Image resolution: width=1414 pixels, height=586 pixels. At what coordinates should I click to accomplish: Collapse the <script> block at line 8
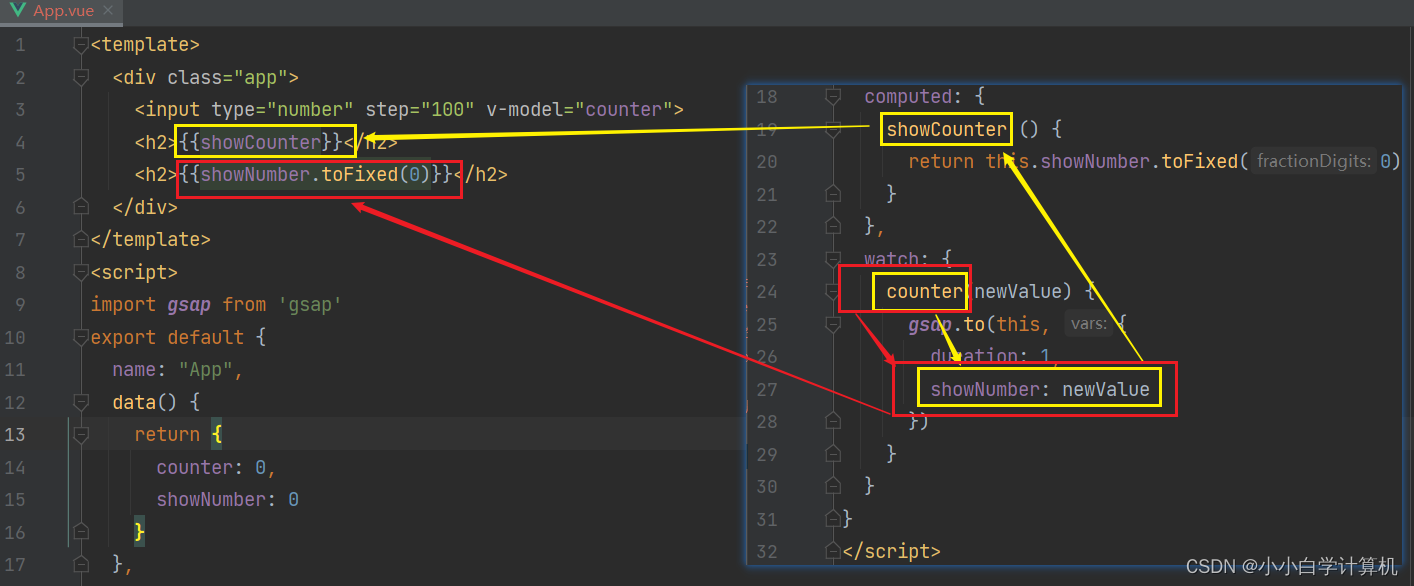click(x=81, y=272)
